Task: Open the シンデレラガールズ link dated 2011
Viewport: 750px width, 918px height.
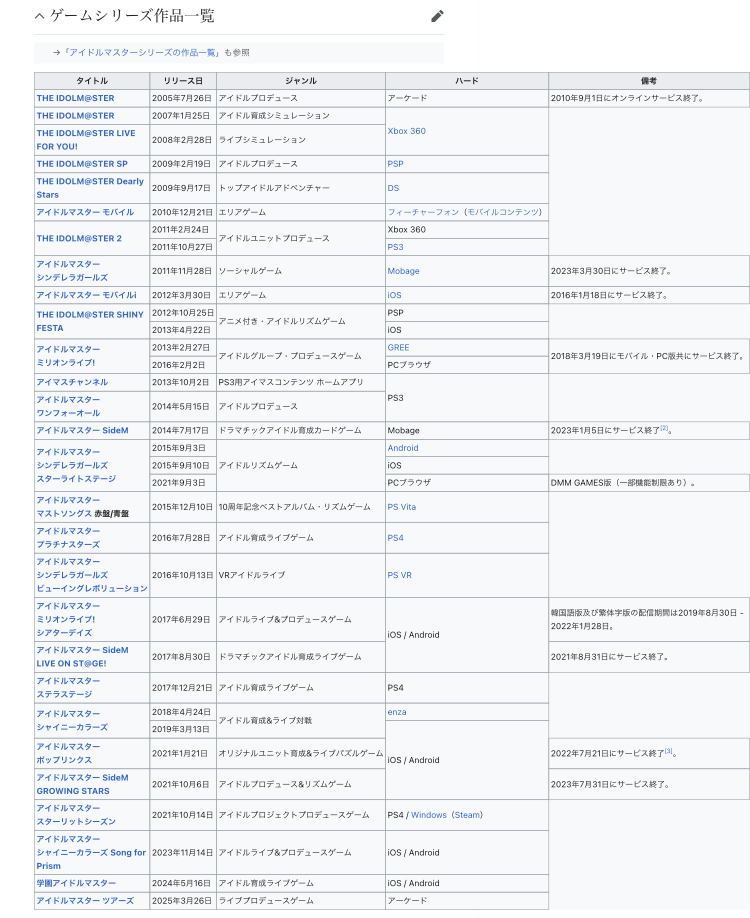Action: tap(73, 271)
